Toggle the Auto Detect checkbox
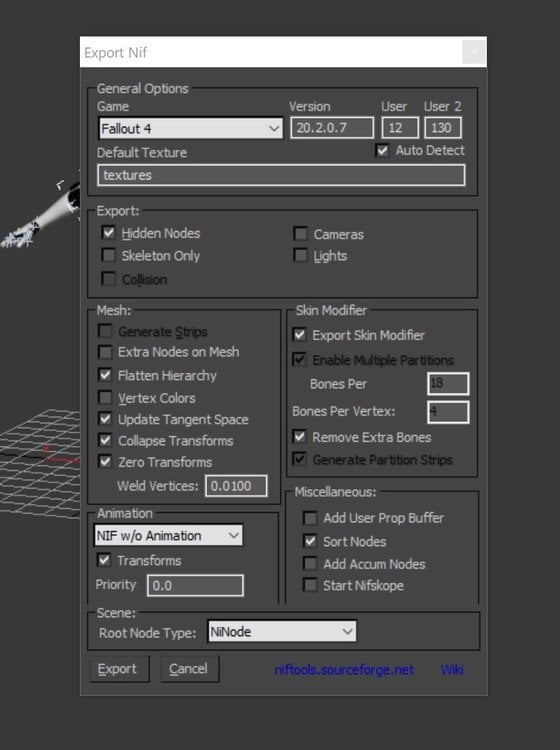Viewport: 560px width, 750px height. pos(382,151)
